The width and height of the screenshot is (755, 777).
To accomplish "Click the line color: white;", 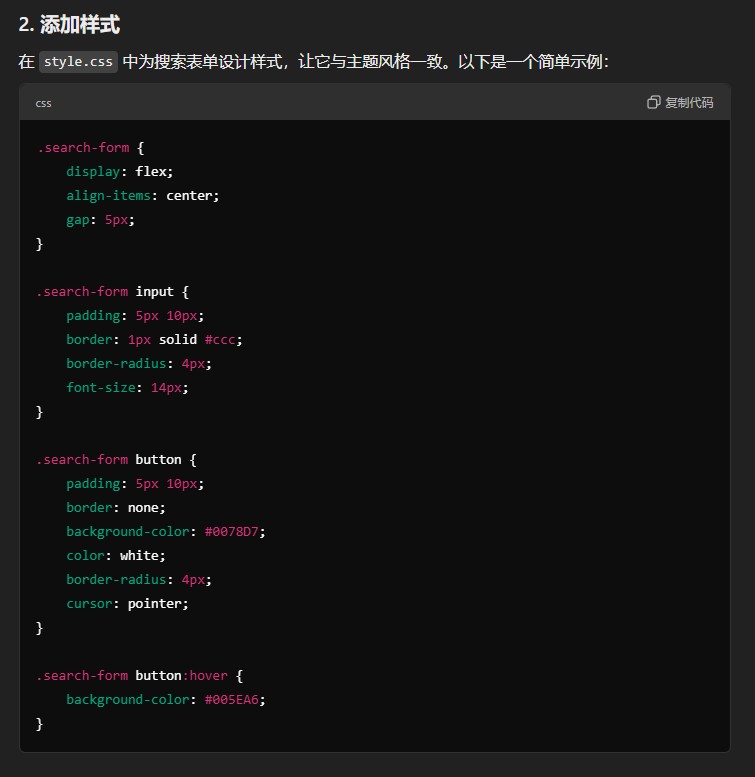I will click(116, 555).
